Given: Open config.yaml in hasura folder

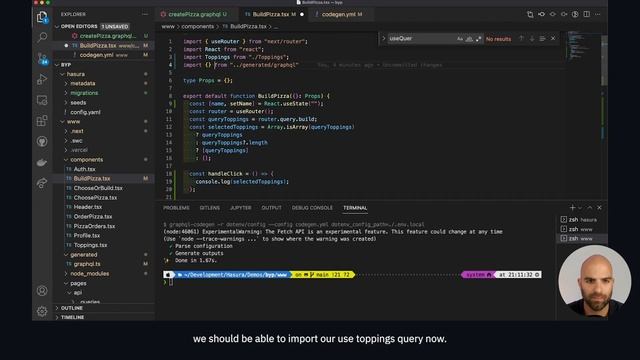Looking at the screenshot, I should [85, 112].
